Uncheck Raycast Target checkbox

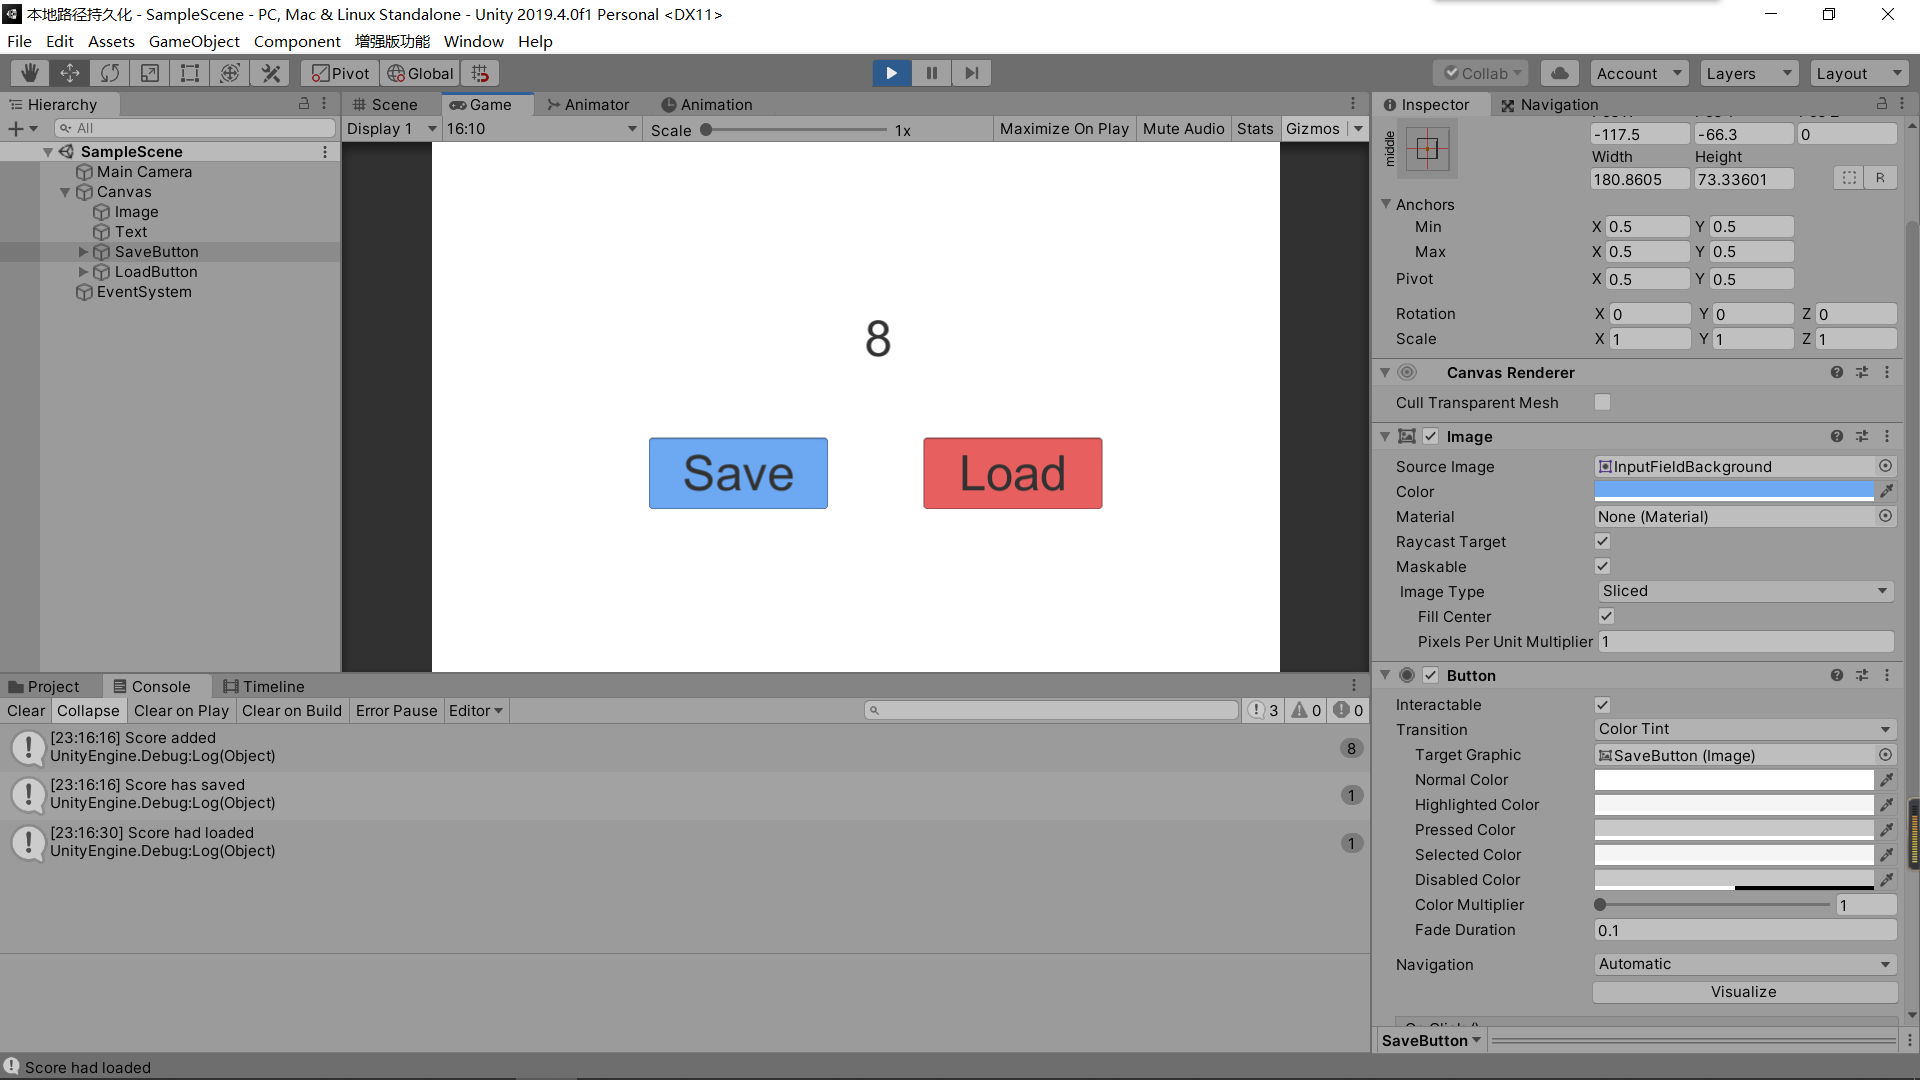tap(1602, 541)
